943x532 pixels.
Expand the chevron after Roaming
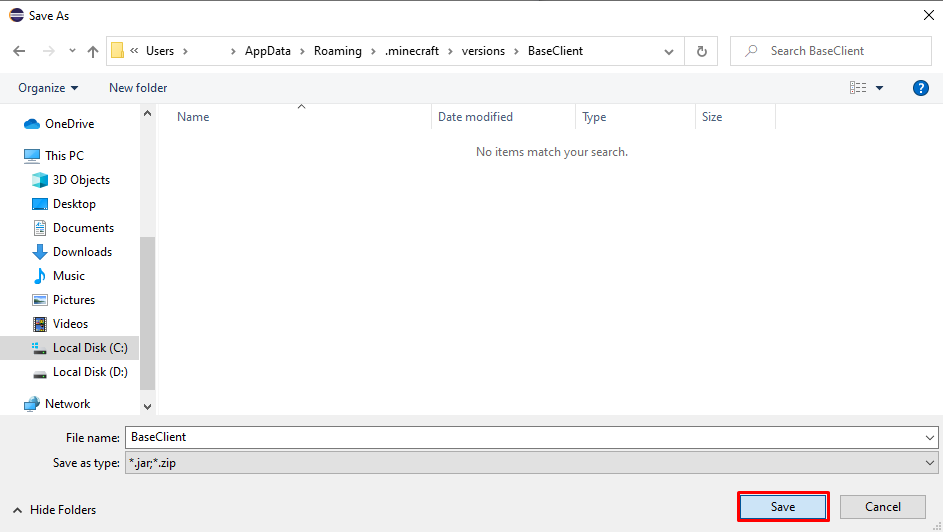(x=373, y=52)
